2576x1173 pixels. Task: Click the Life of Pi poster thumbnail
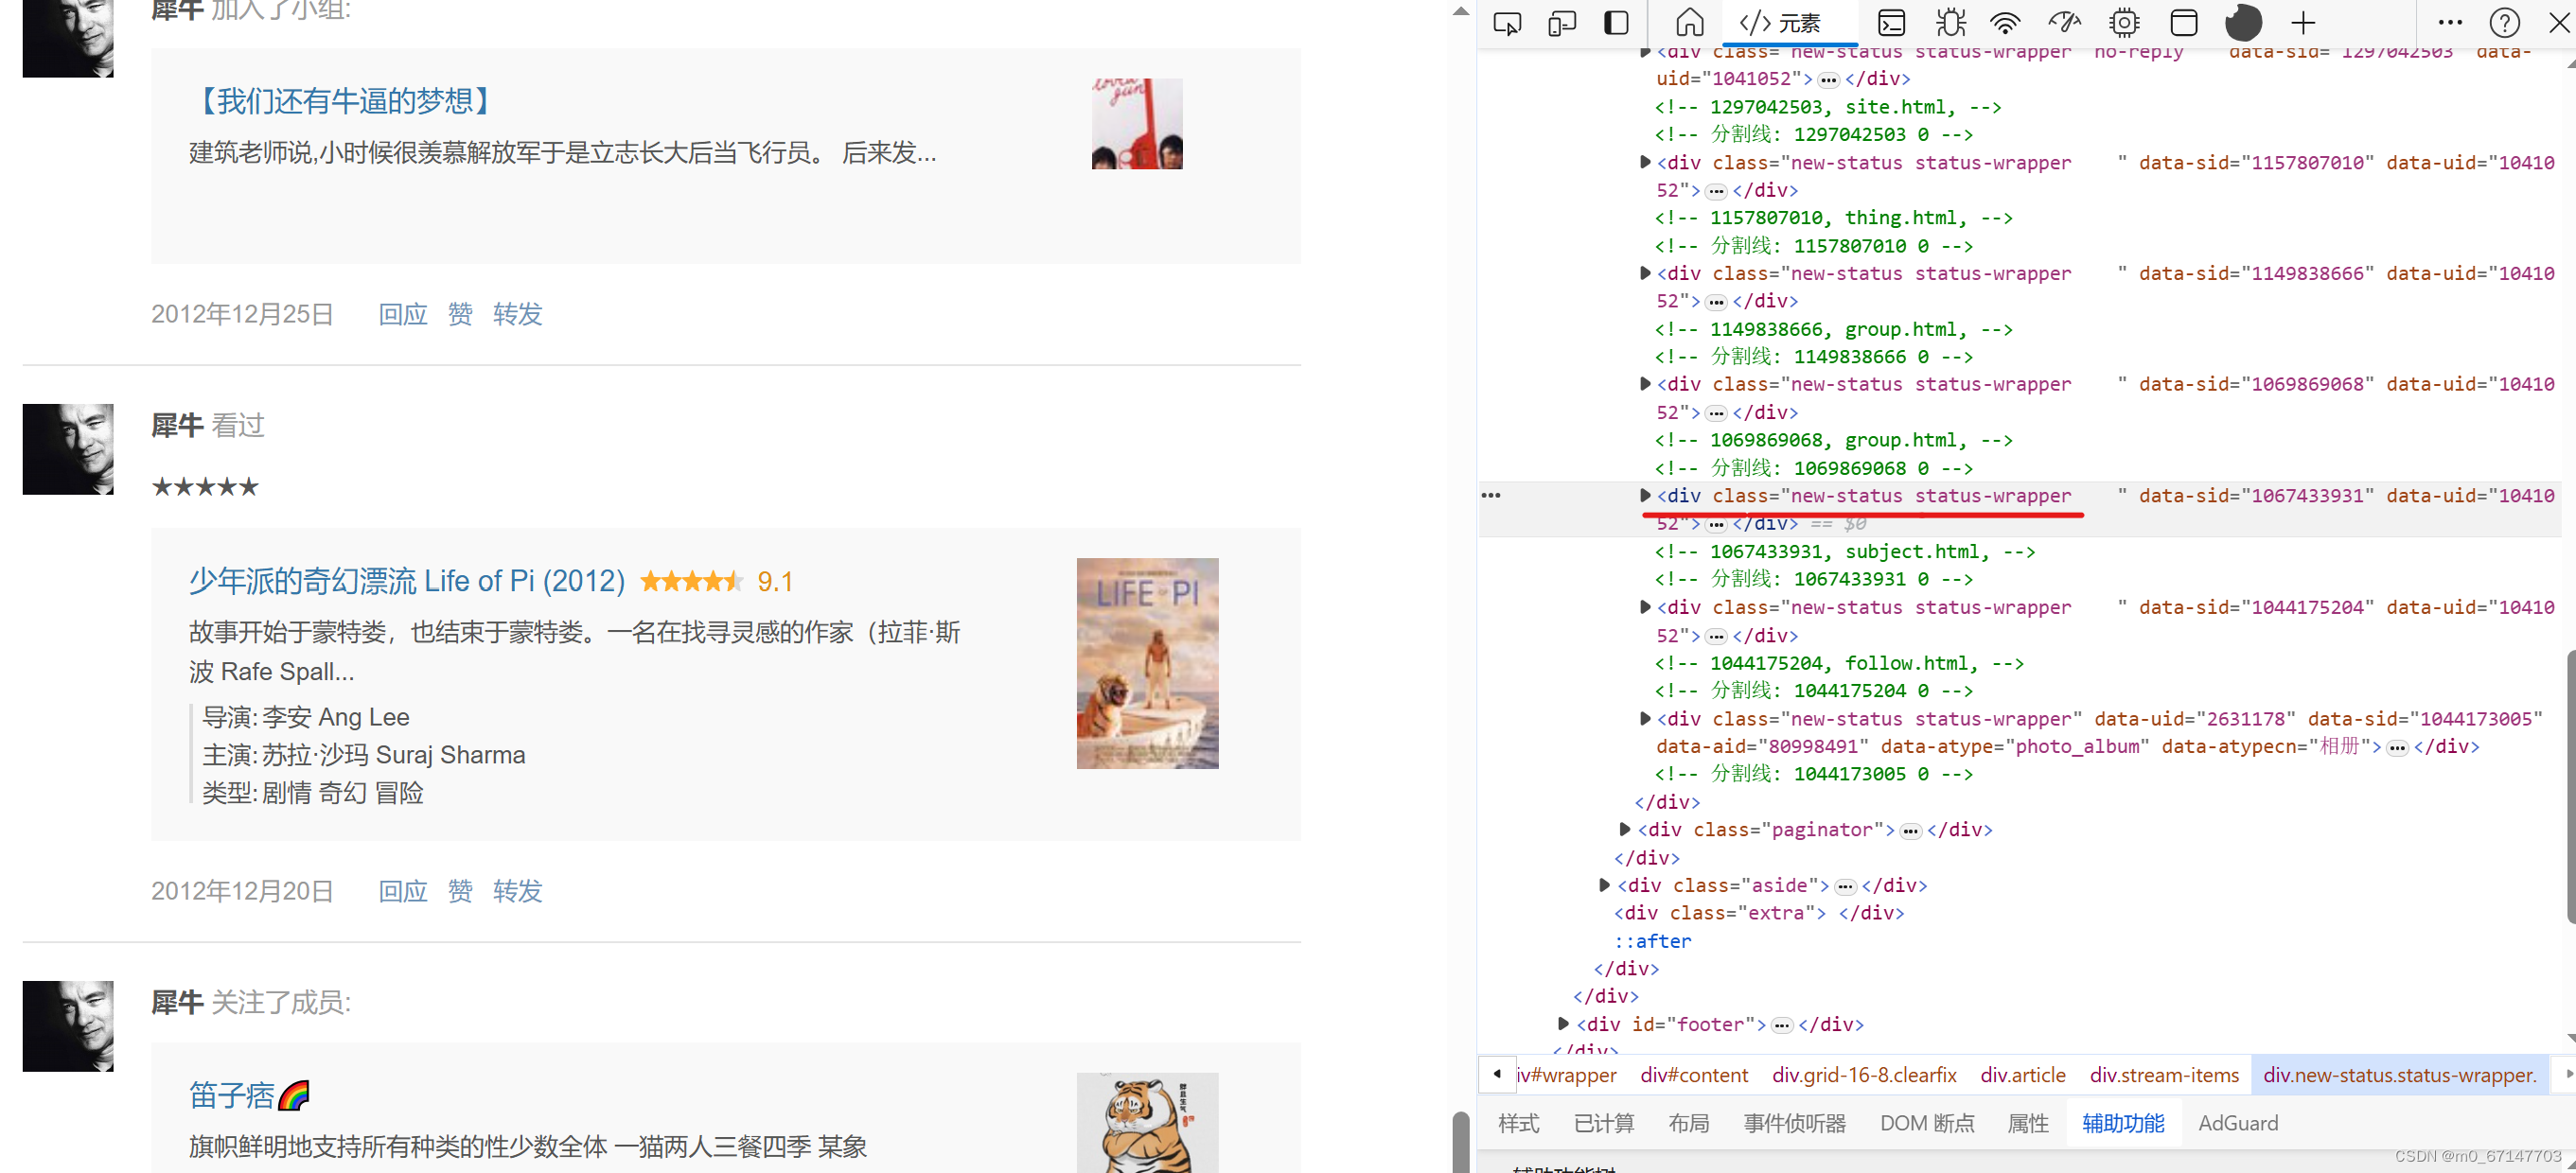tap(1147, 663)
